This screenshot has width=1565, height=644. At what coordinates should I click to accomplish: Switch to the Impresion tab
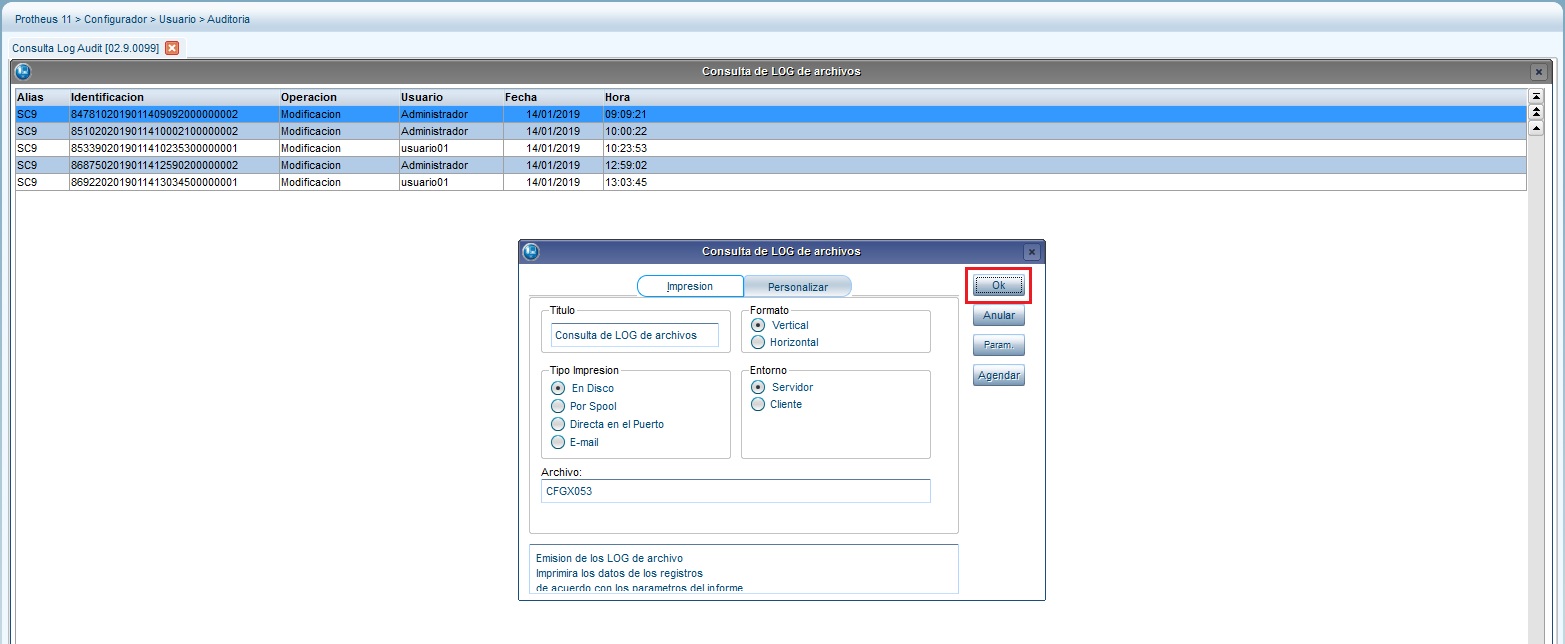pyautogui.click(x=690, y=286)
